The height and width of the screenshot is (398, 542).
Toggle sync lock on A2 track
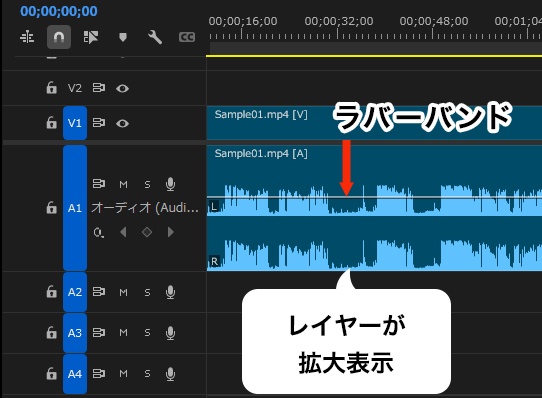(99, 292)
